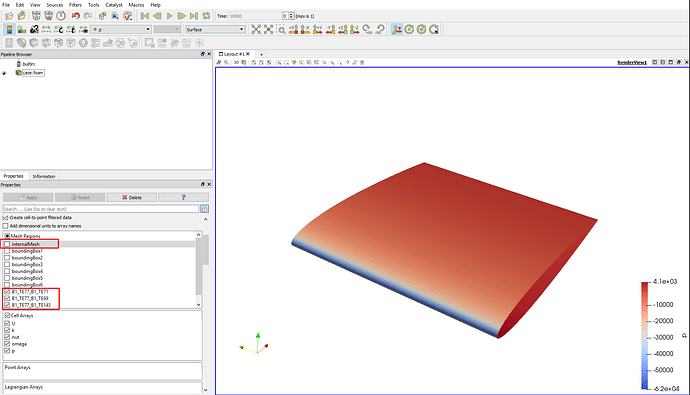The height and width of the screenshot is (395, 690).
Task: Add a new layout tab with plus
Action: point(261,54)
